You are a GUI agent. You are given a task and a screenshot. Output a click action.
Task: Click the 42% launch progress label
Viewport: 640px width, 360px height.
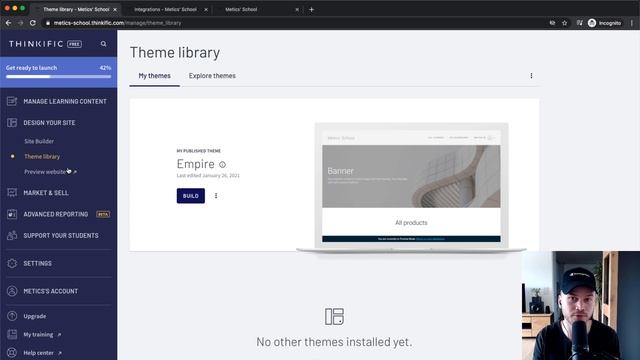coord(105,68)
